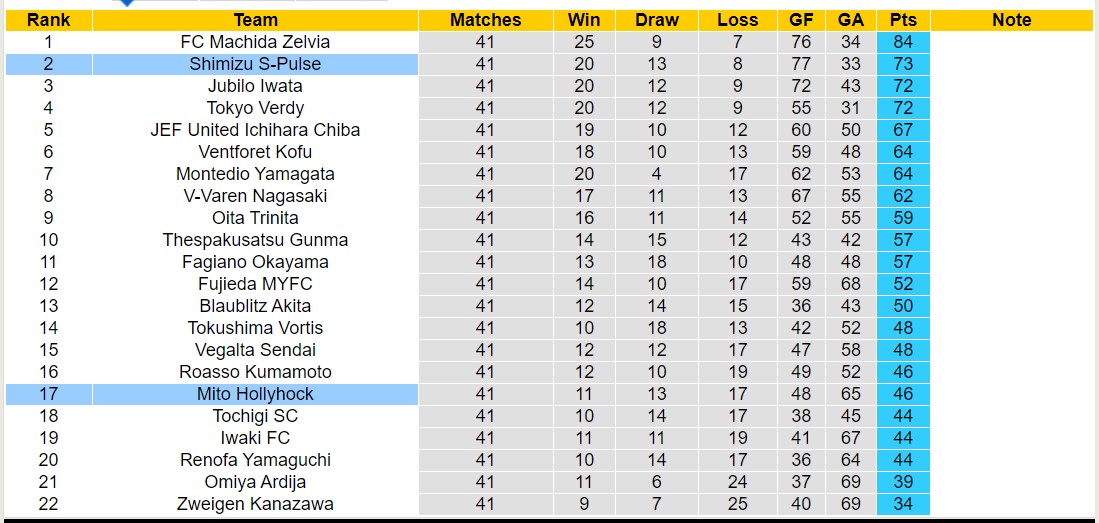
Task: Click the Note column header
Action: pos(1012,20)
